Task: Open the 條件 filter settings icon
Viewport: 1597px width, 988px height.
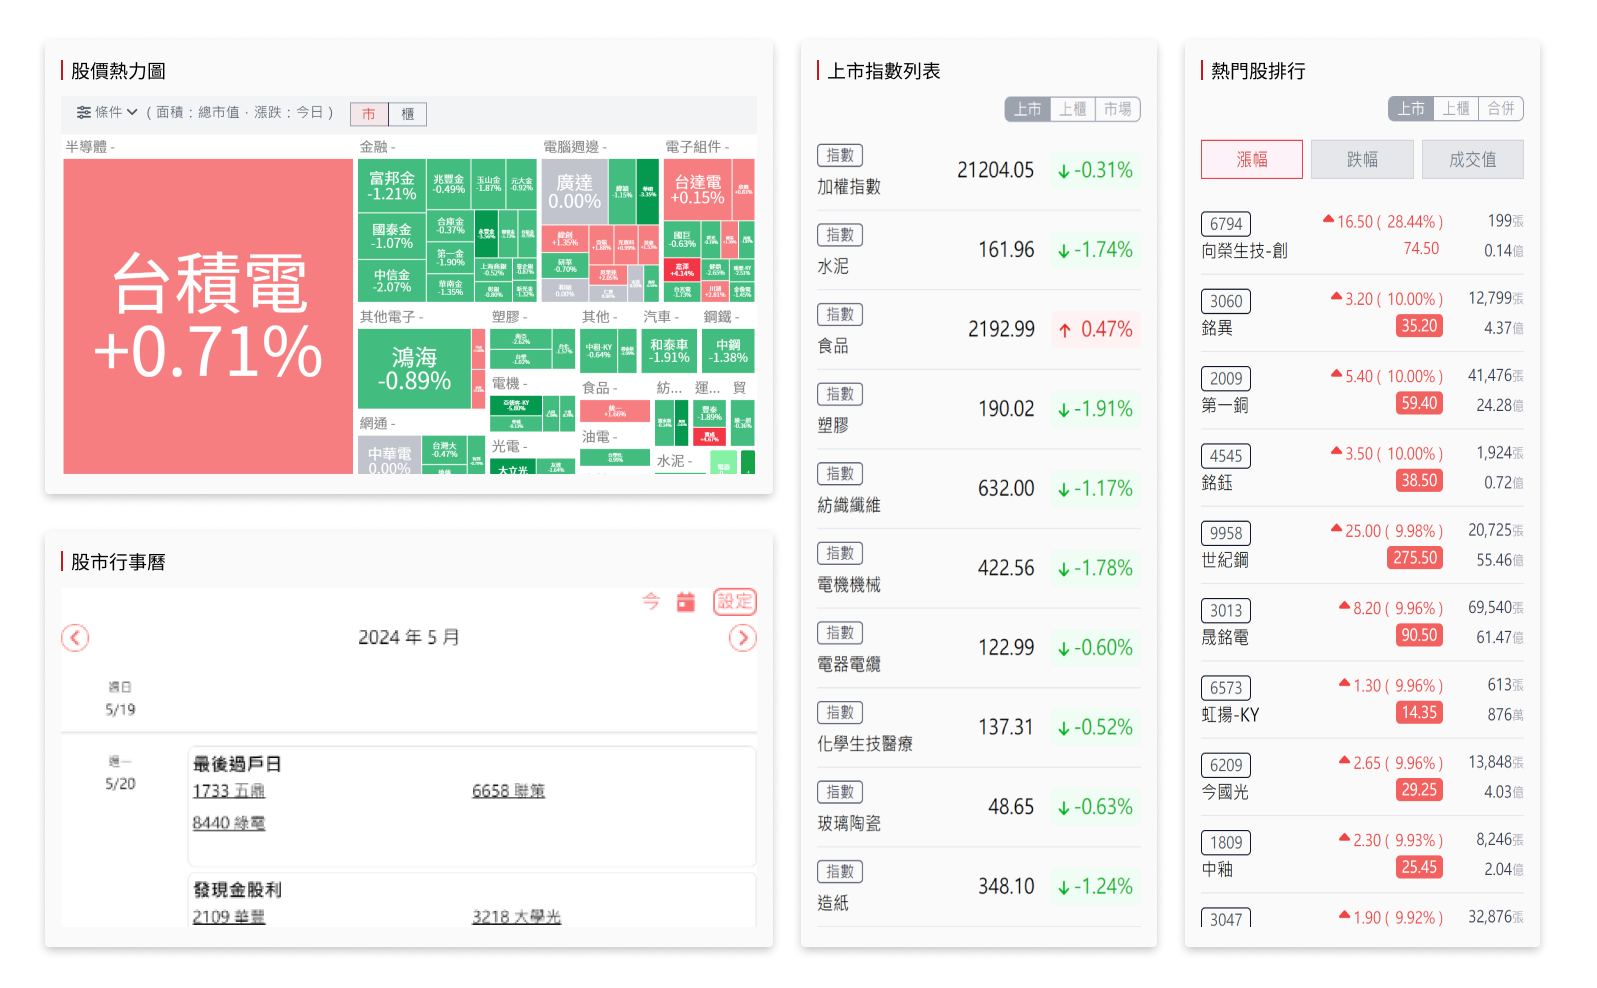Action: point(84,113)
